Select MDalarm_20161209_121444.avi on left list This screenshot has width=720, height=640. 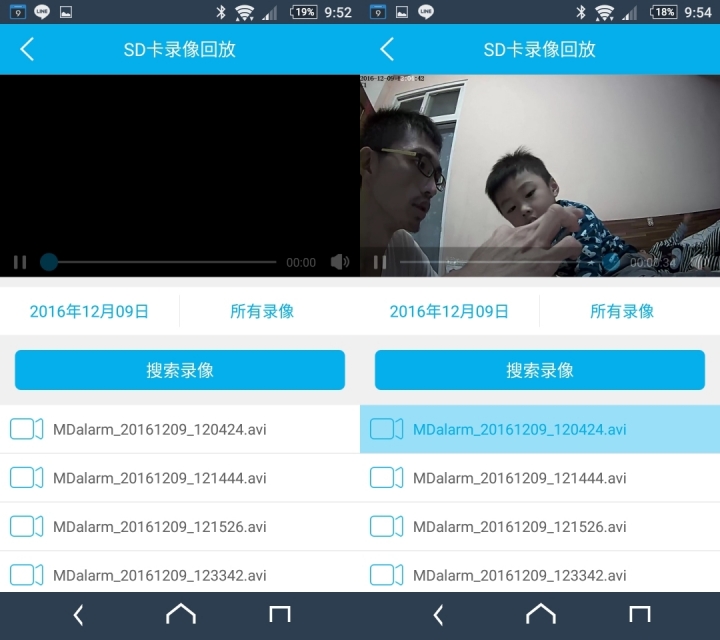tap(180, 478)
